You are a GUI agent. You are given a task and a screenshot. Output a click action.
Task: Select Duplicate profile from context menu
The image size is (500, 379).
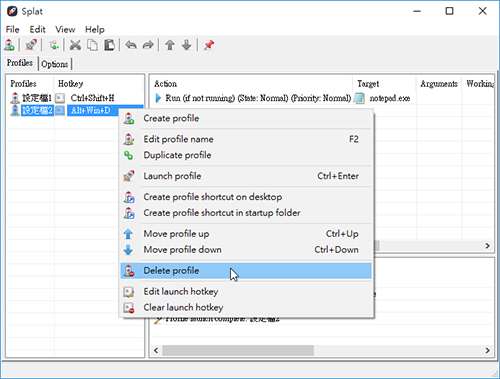(x=246, y=155)
